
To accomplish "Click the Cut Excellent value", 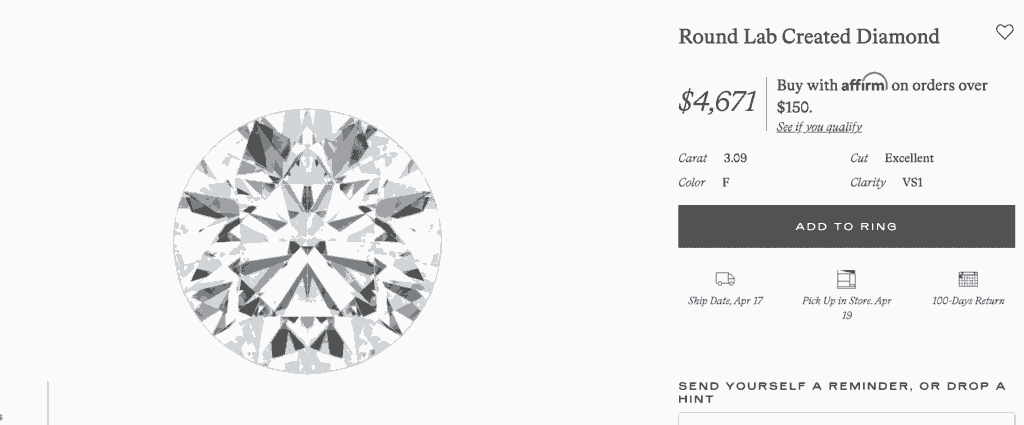I will (x=909, y=158).
